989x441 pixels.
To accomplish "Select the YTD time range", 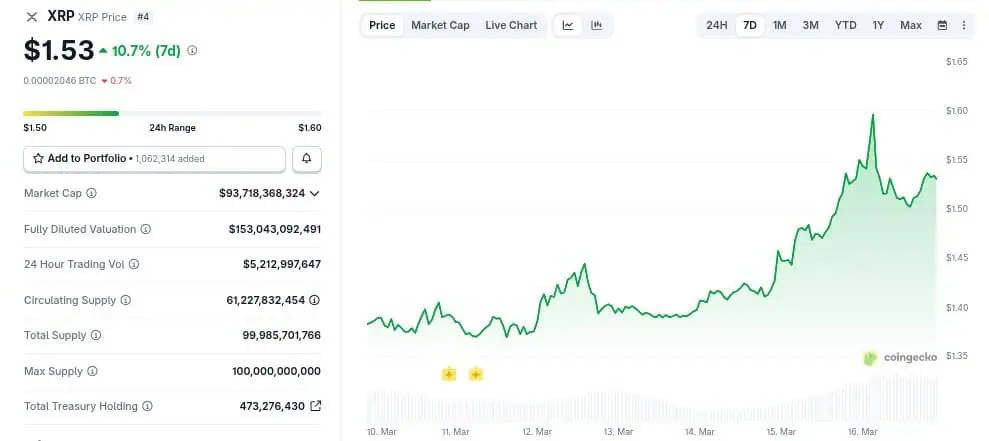I will [845, 25].
